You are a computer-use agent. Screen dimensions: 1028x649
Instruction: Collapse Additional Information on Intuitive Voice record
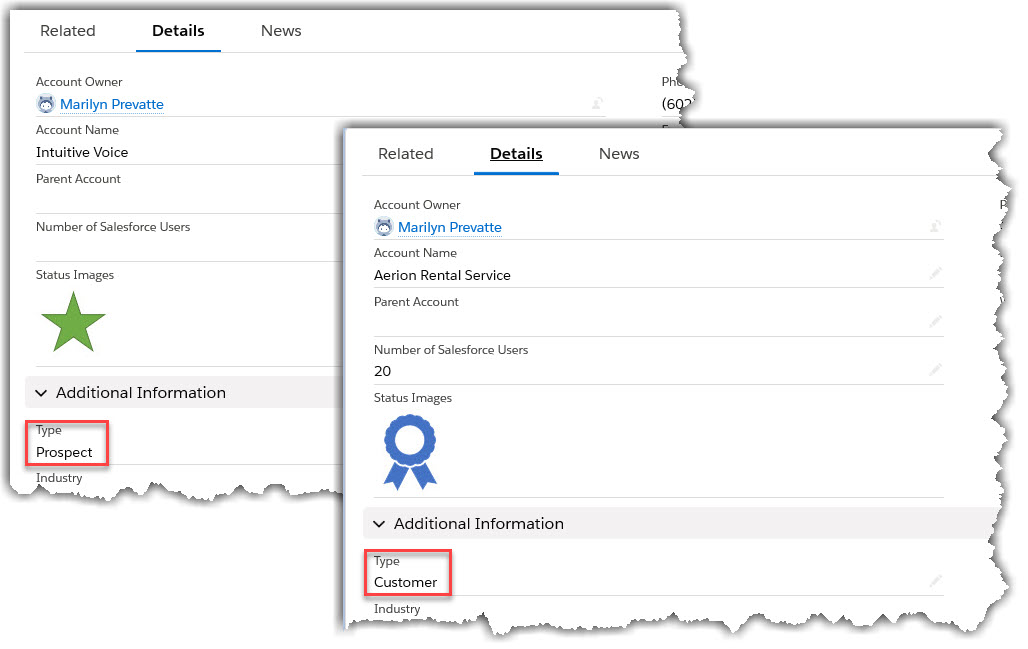pyautogui.click(x=42, y=393)
